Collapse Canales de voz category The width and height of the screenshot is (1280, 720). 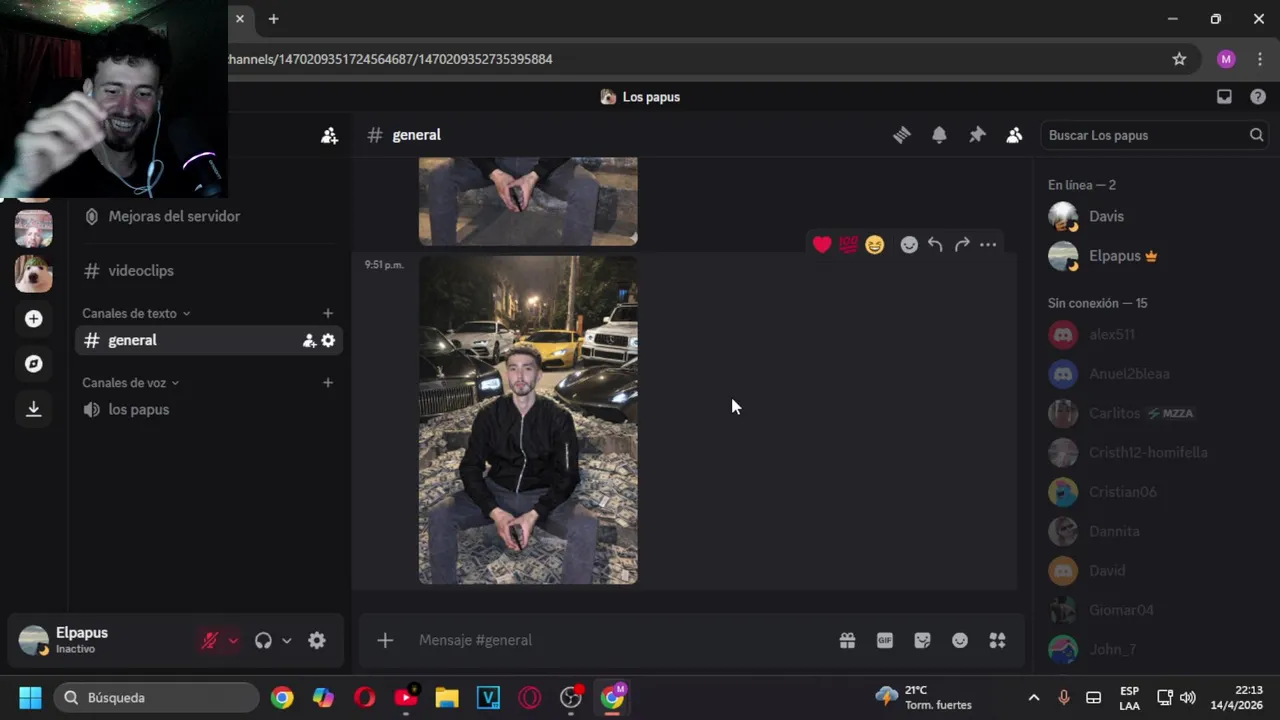131,382
